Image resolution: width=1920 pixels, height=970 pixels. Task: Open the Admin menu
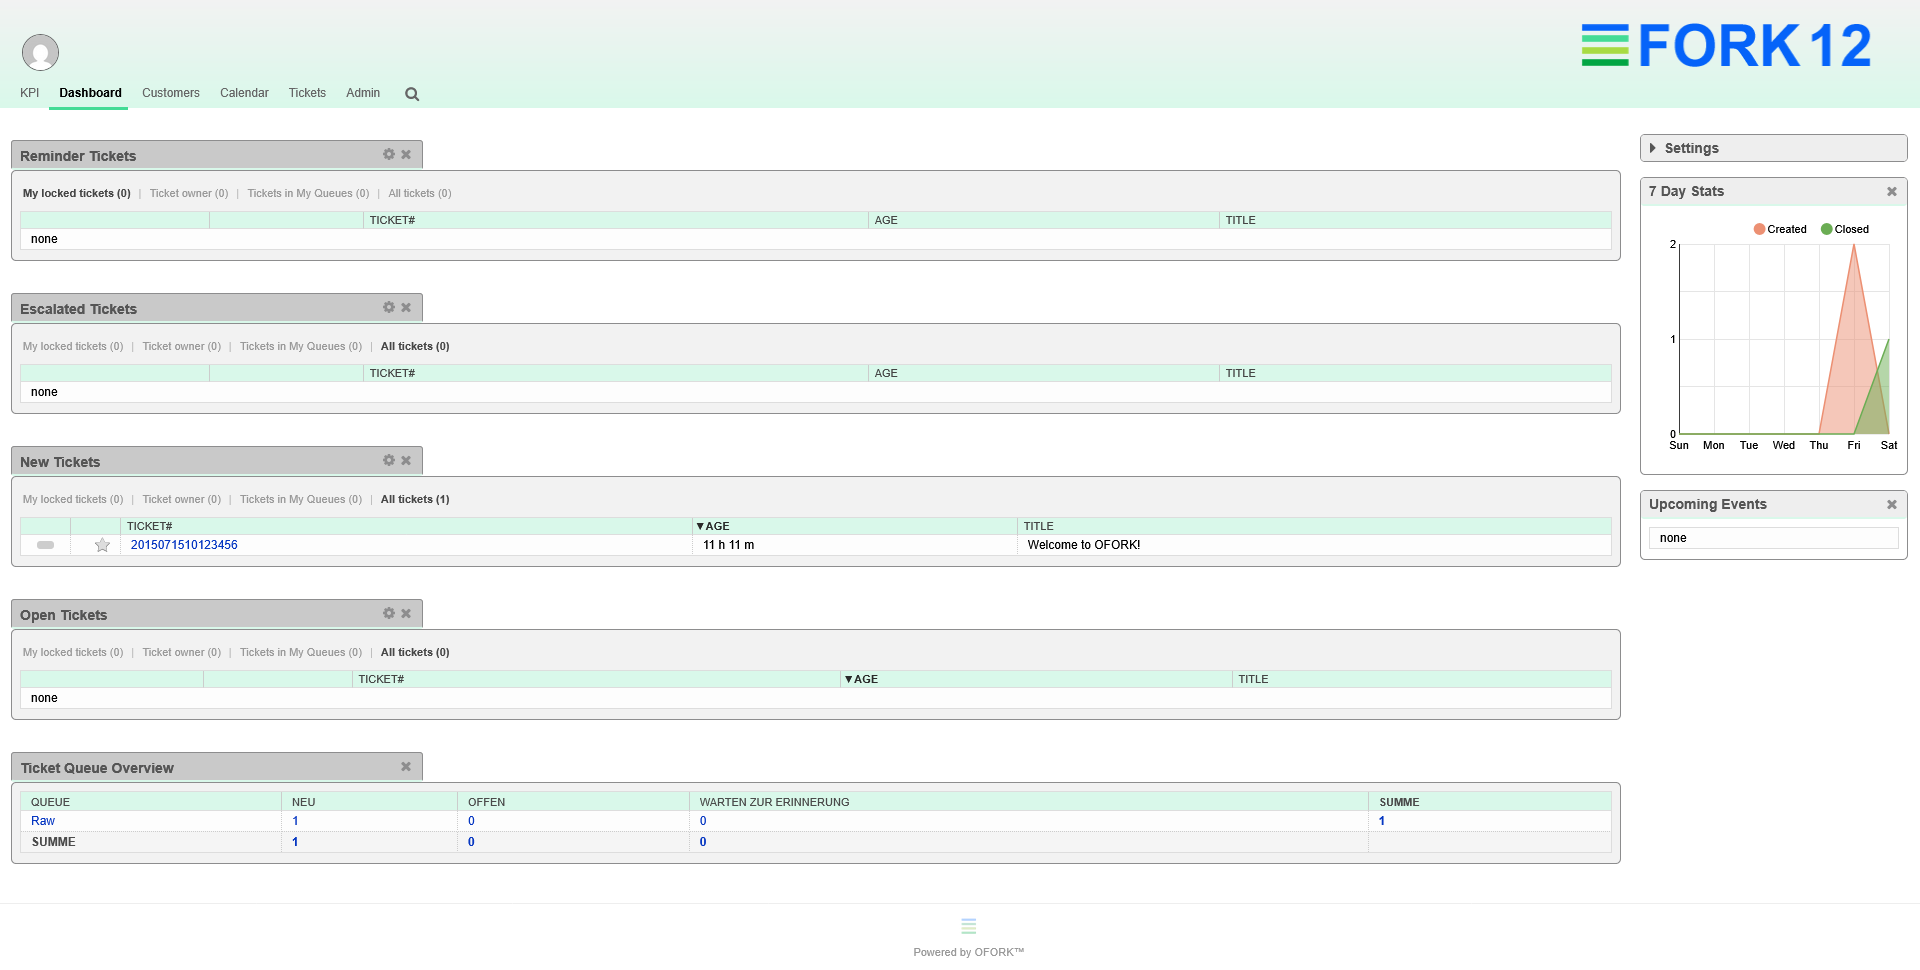coord(362,93)
